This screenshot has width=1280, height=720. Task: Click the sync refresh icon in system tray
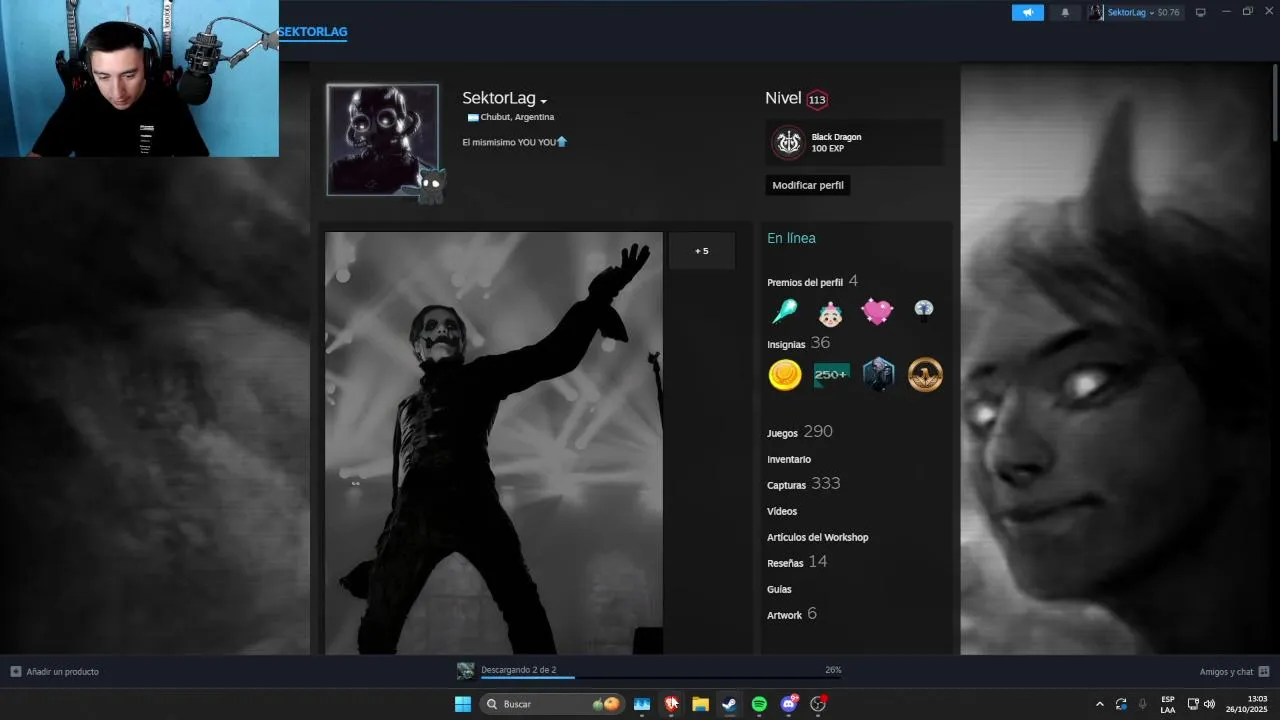pyautogui.click(x=1121, y=704)
